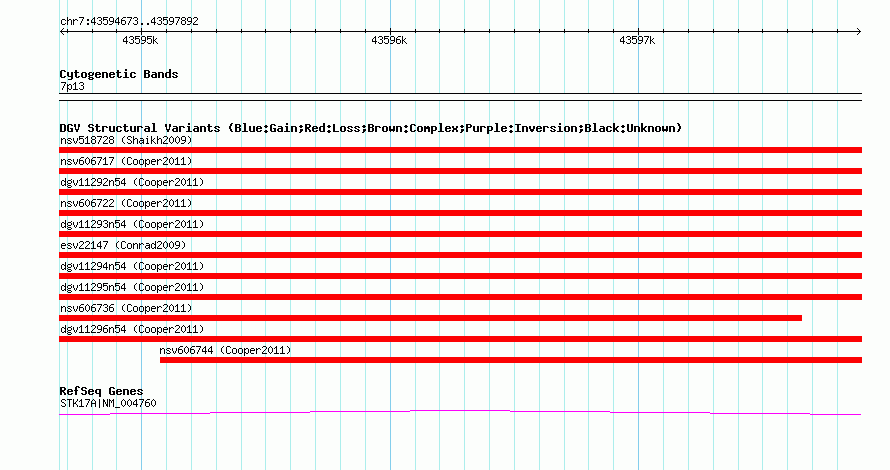Click the red bar for dgv11294n54
The image size is (890, 470).
[x=460, y=276]
